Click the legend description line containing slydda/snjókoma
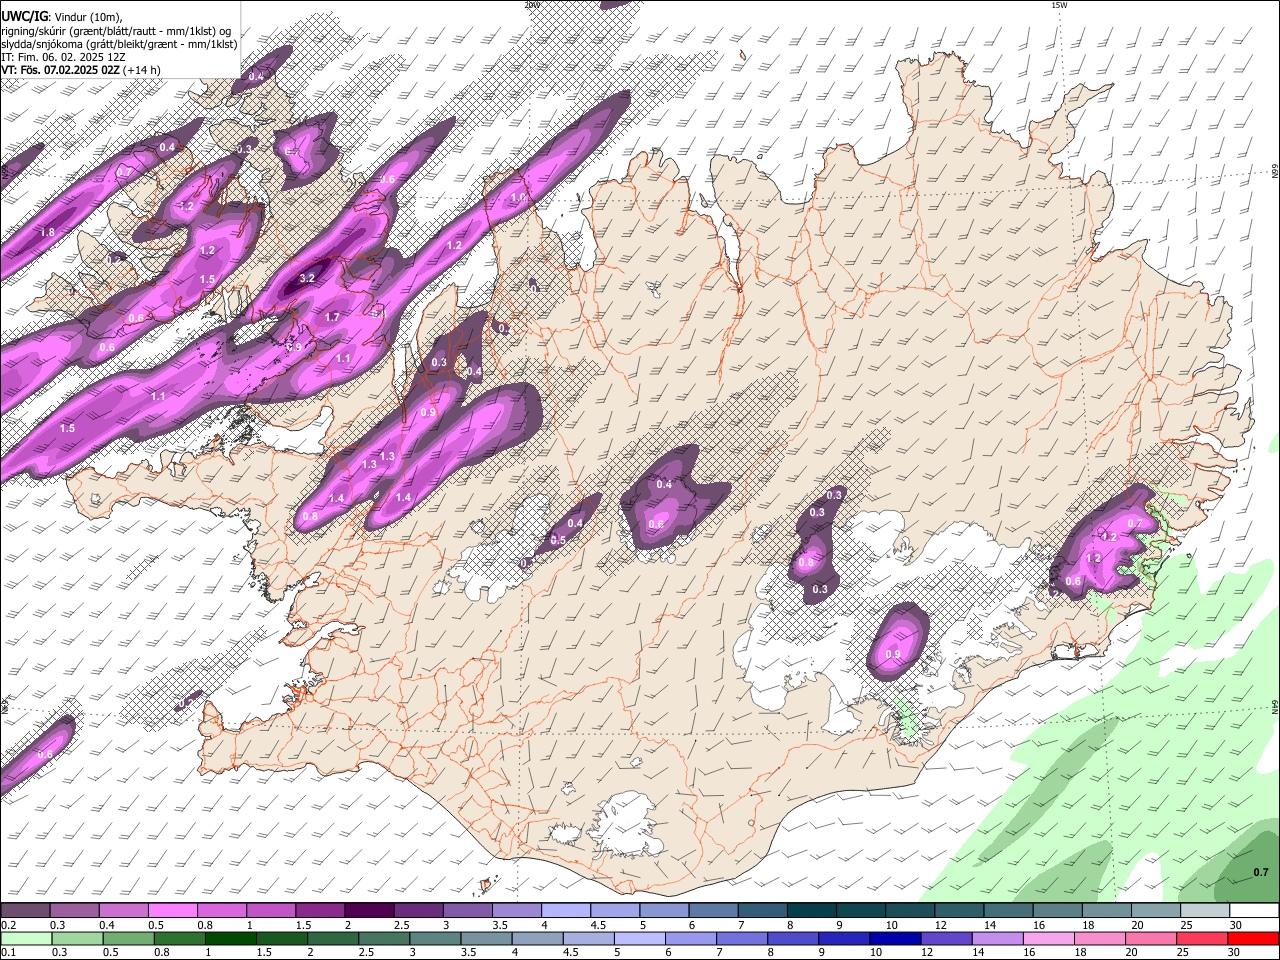This screenshot has height=960, width=1280. (x=119, y=44)
